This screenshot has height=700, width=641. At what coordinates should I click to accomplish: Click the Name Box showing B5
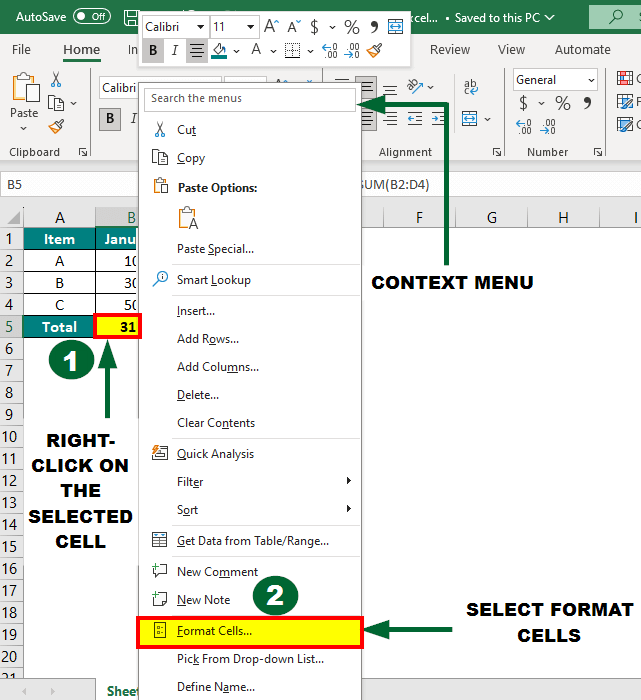tap(69, 185)
